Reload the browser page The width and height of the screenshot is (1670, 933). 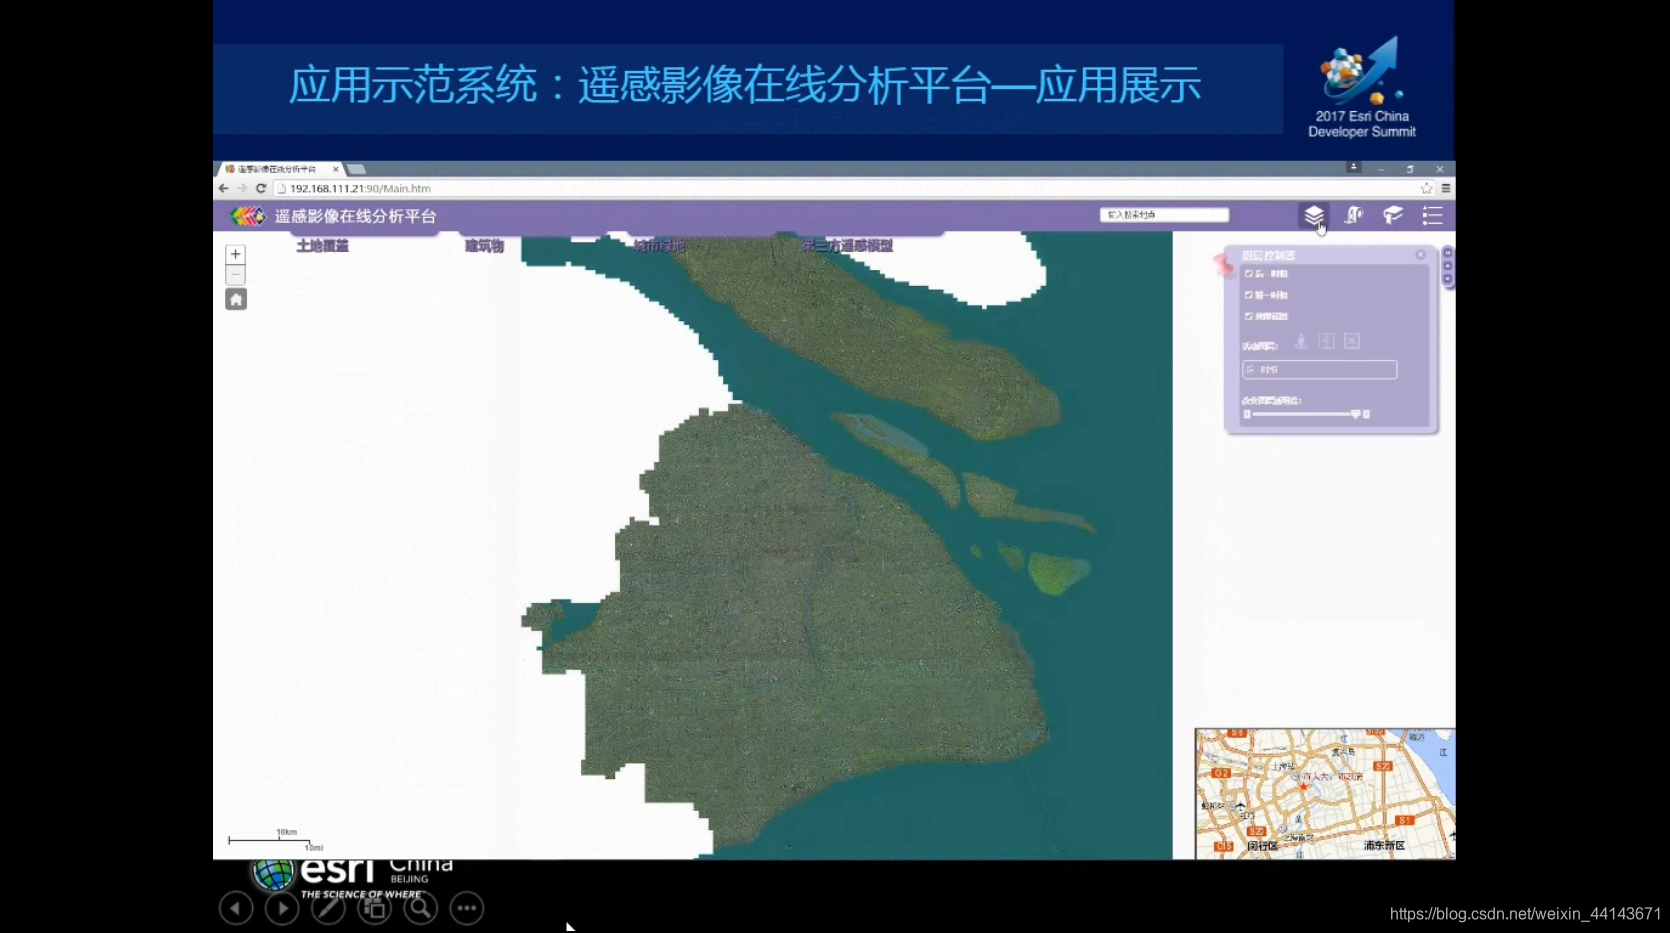261,188
